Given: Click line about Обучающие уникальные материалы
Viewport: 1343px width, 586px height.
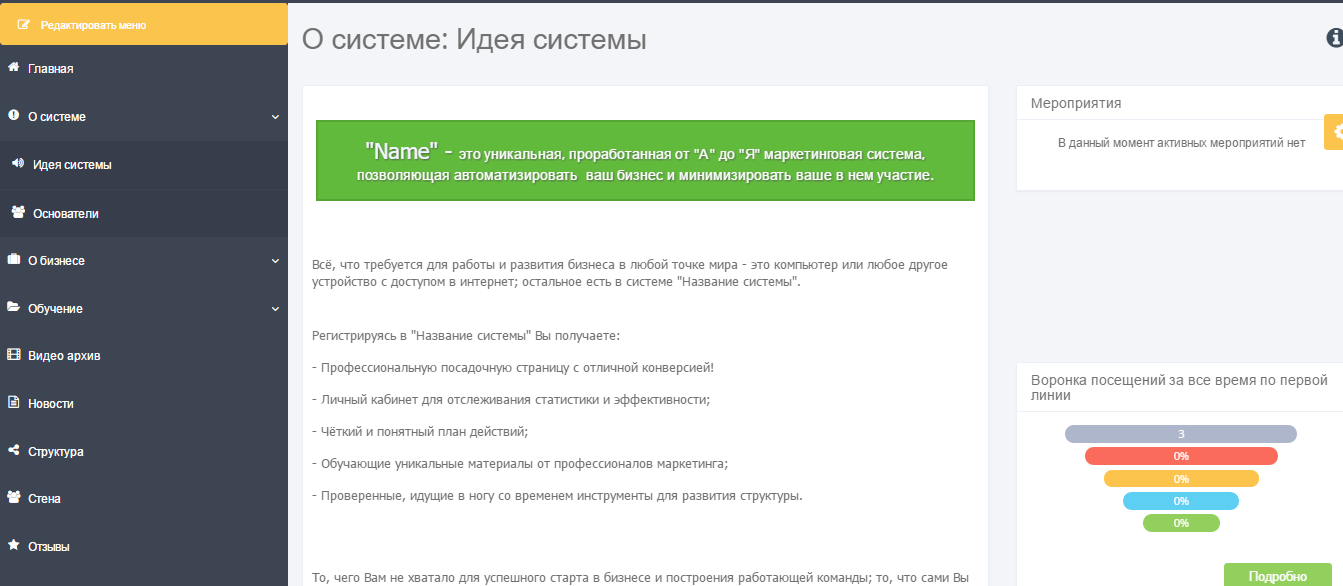Looking at the screenshot, I should (520, 464).
